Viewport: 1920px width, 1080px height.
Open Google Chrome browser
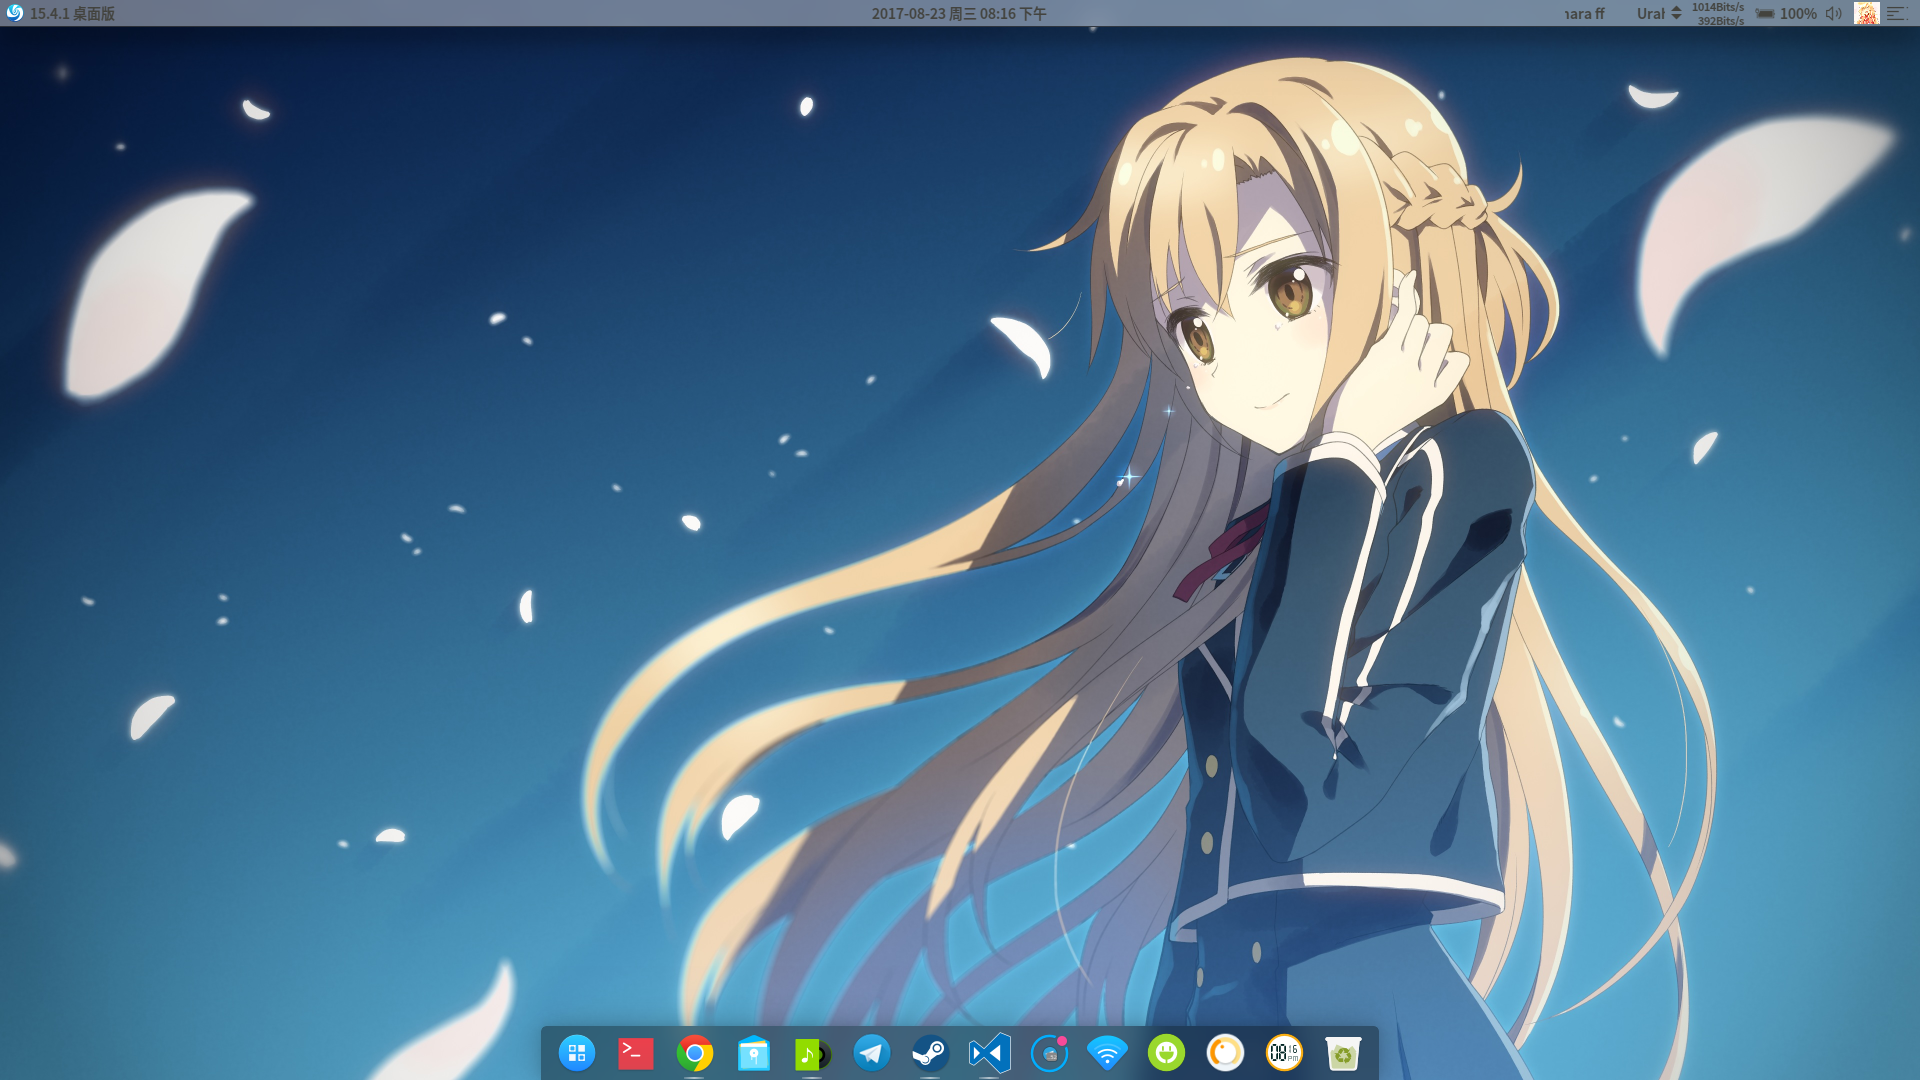click(695, 1052)
